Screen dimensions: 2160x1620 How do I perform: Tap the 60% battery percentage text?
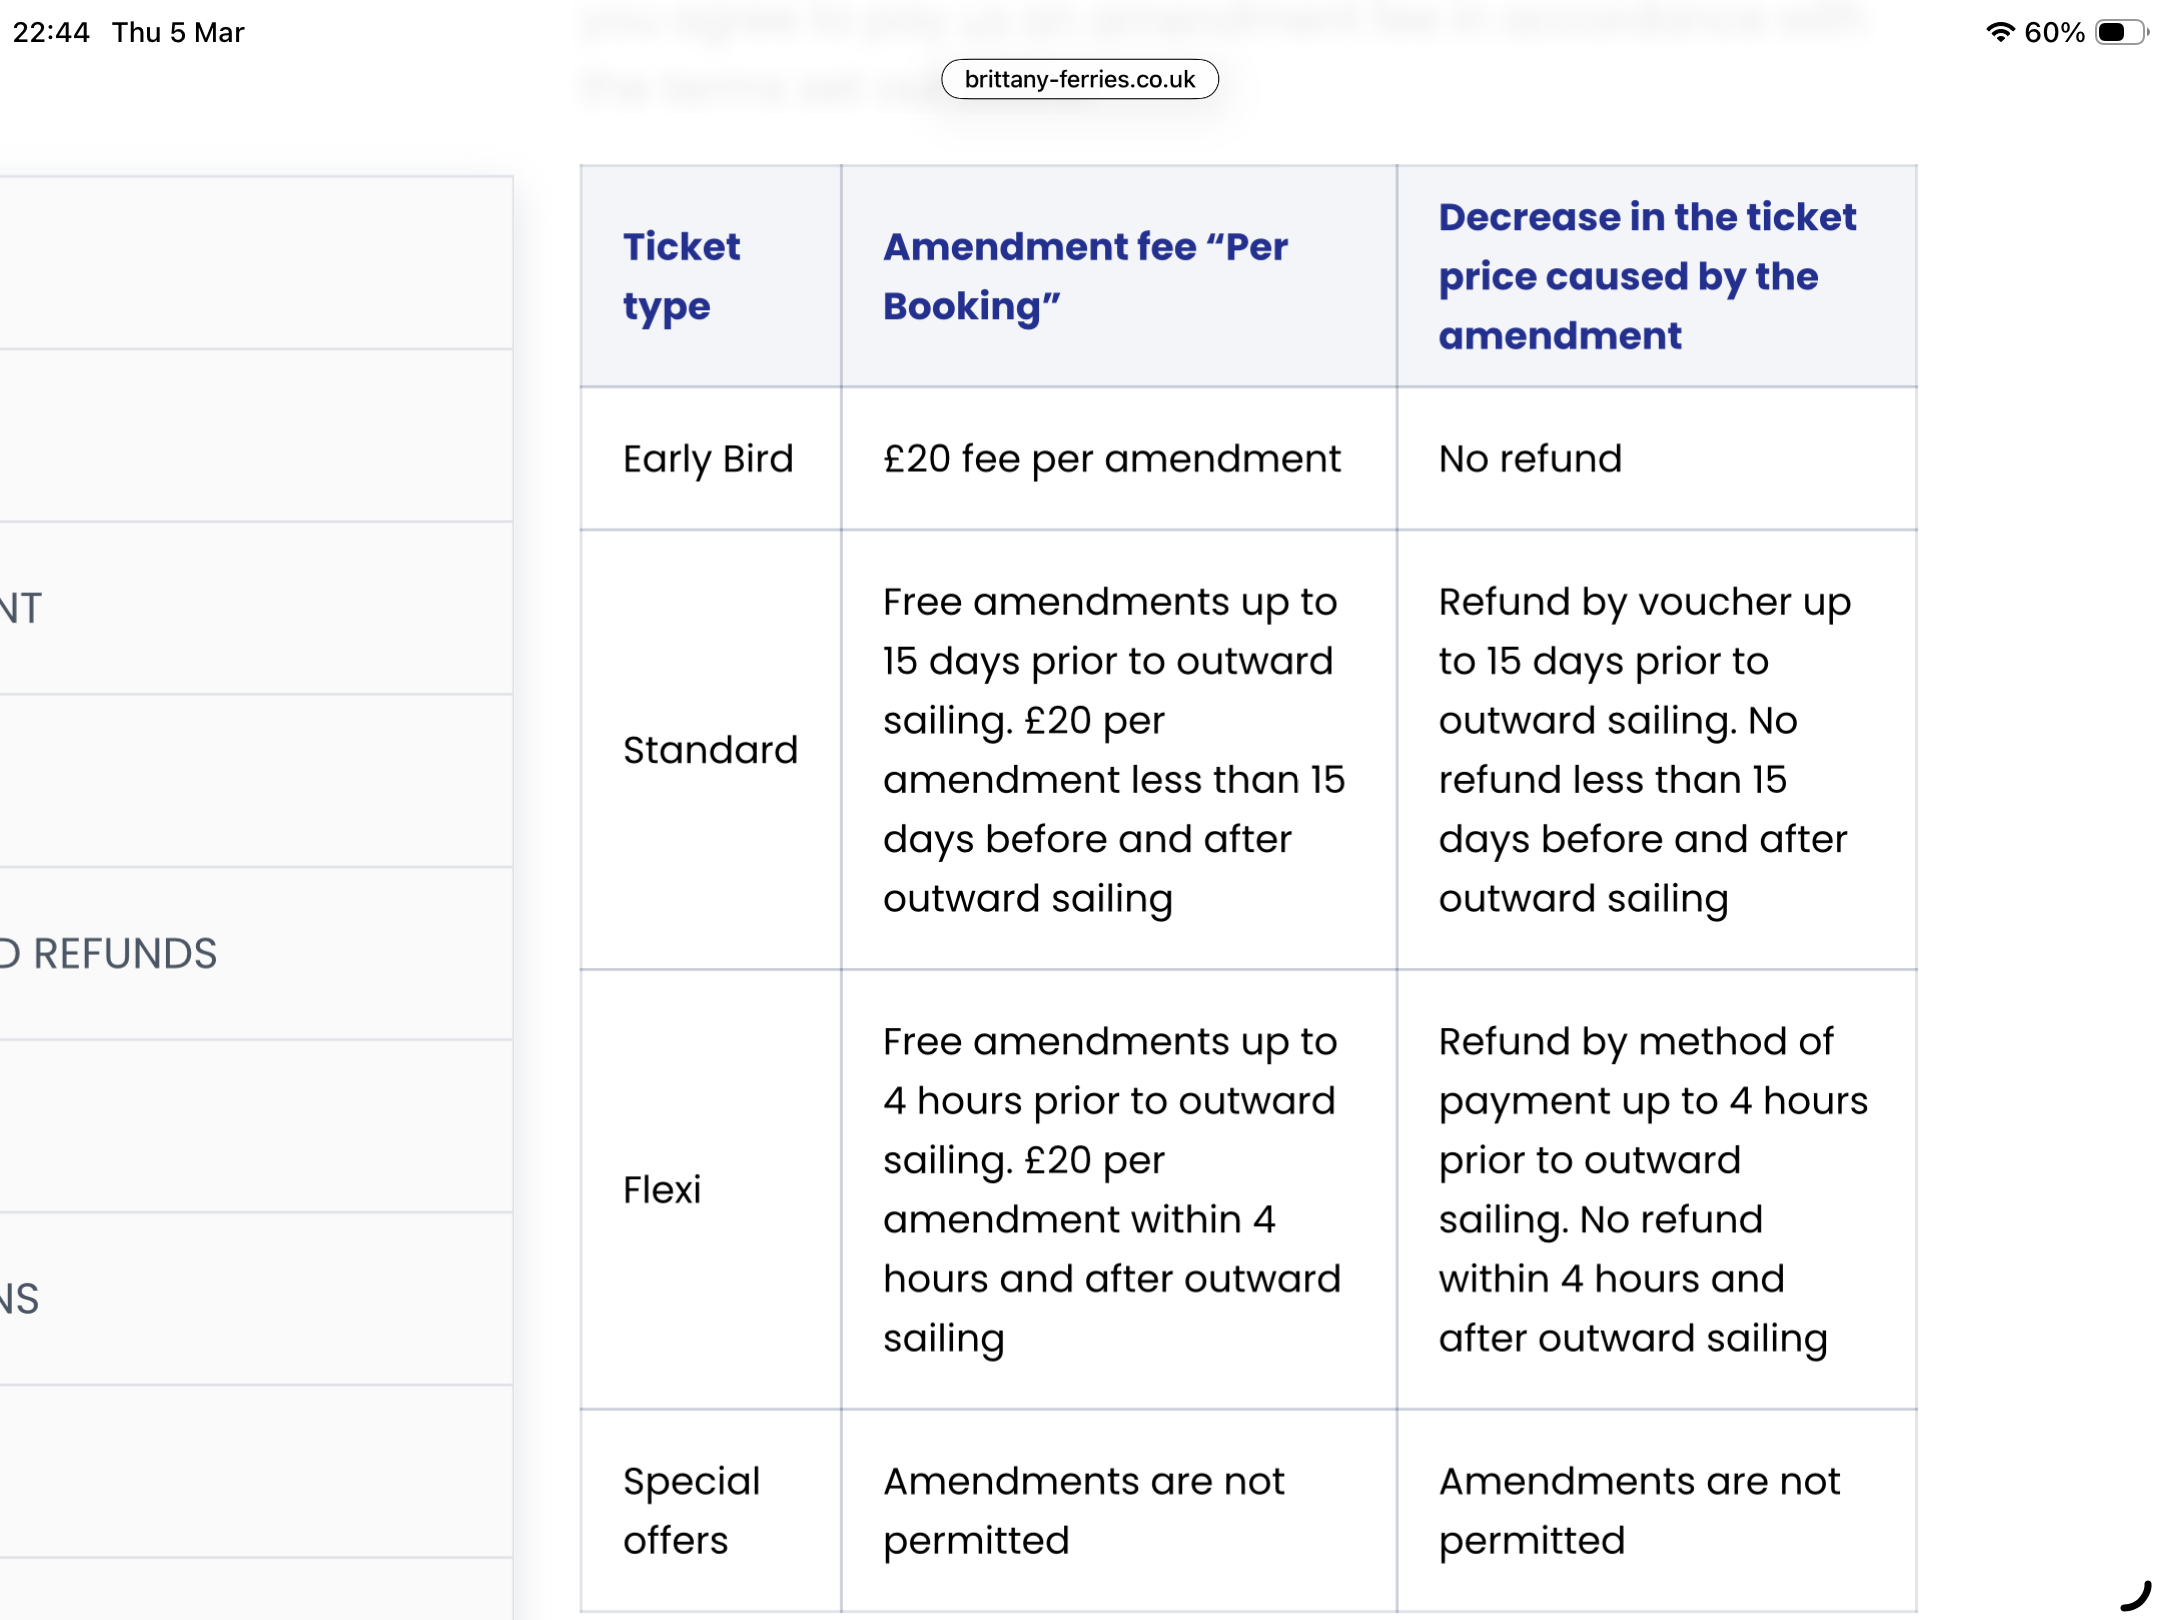point(2053,32)
